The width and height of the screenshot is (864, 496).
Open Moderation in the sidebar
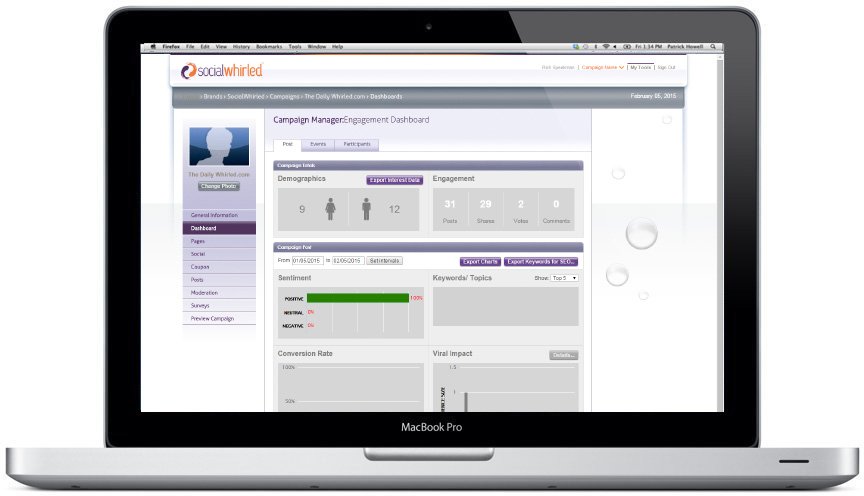[205, 293]
